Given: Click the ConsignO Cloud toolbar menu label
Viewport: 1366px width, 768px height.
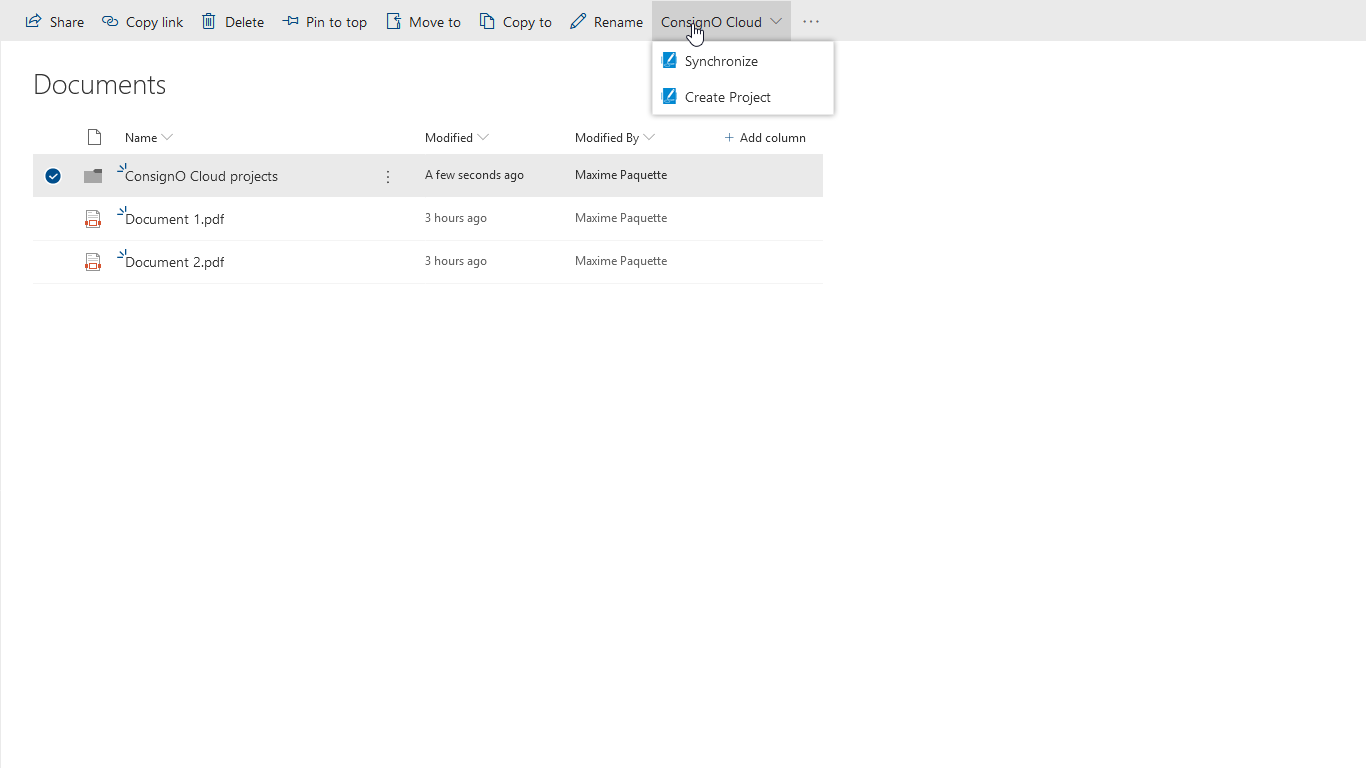Looking at the screenshot, I should pyautogui.click(x=711, y=22).
